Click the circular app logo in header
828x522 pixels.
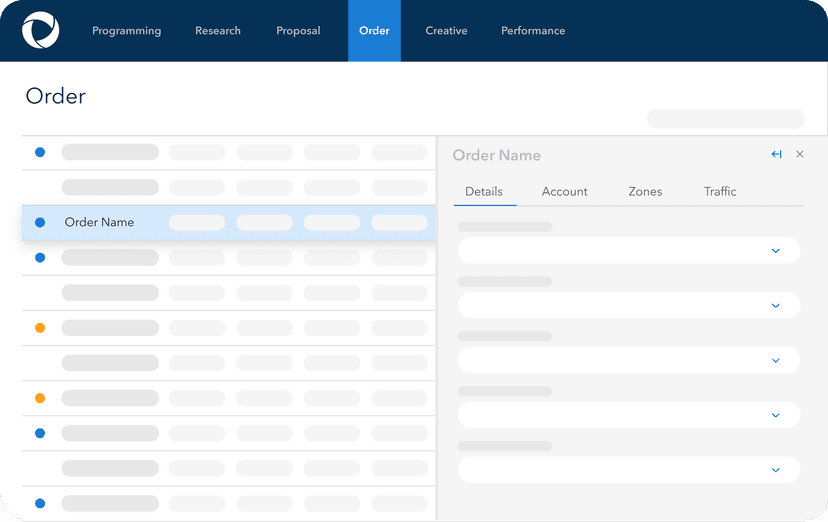(x=41, y=30)
